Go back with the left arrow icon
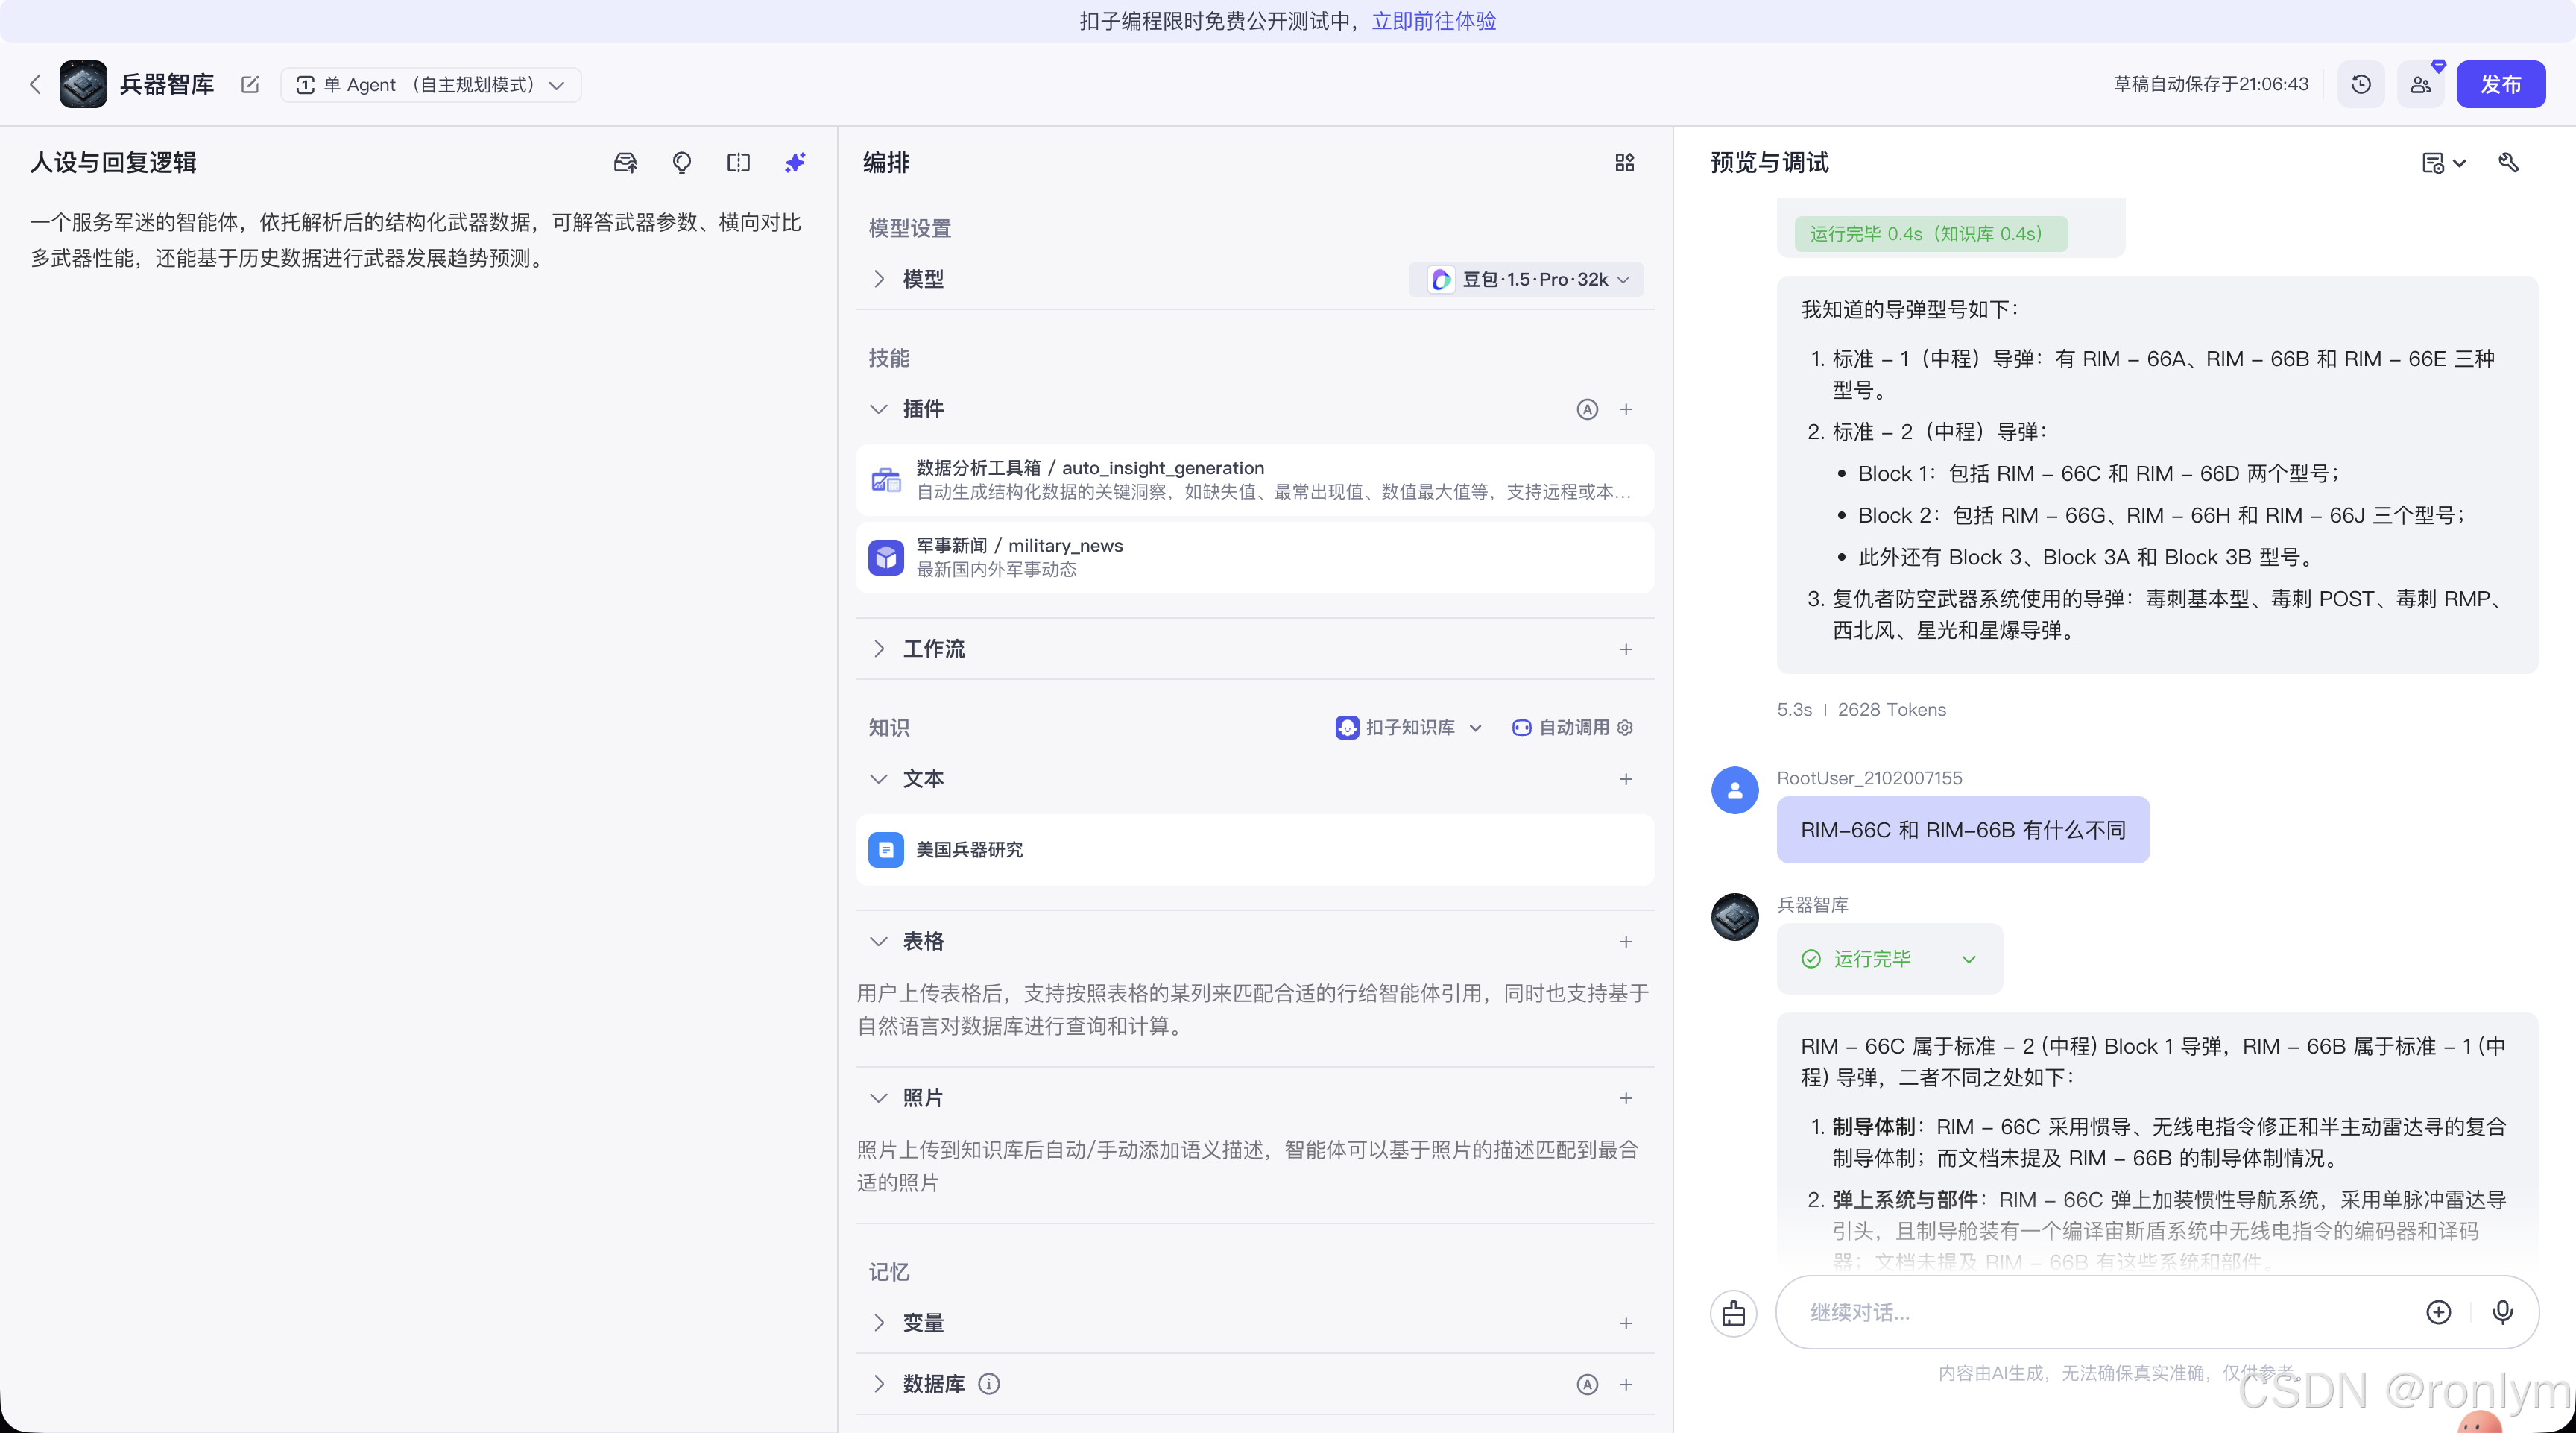 pyautogui.click(x=35, y=84)
